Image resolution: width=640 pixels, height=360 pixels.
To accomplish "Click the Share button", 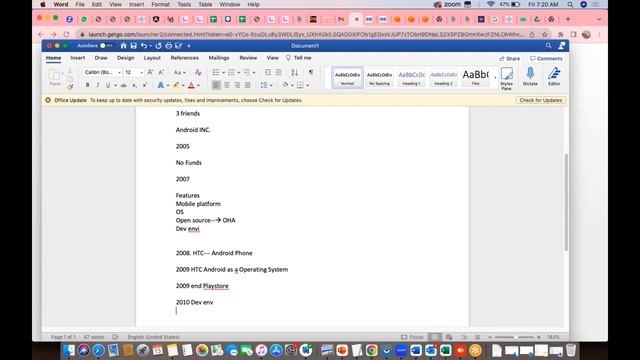I will pyautogui.click(x=509, y=59).
